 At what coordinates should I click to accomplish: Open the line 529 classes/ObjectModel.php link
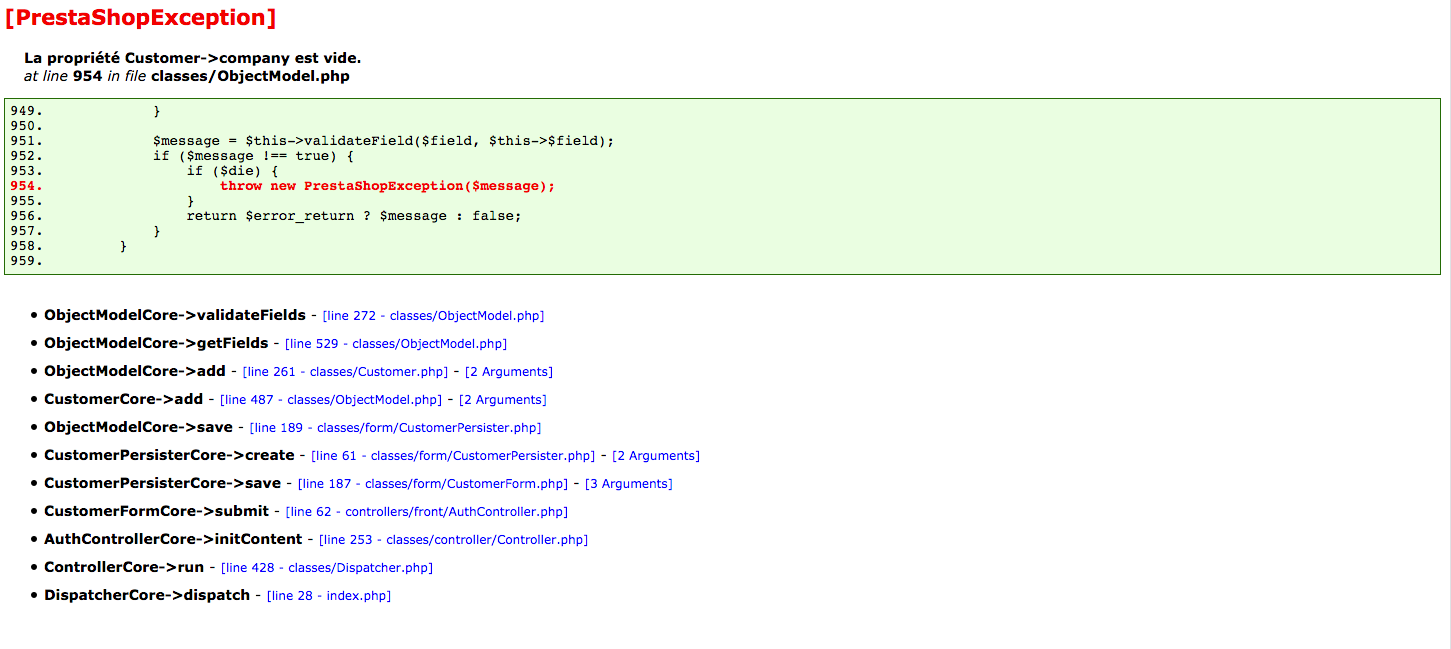(396, 344)
